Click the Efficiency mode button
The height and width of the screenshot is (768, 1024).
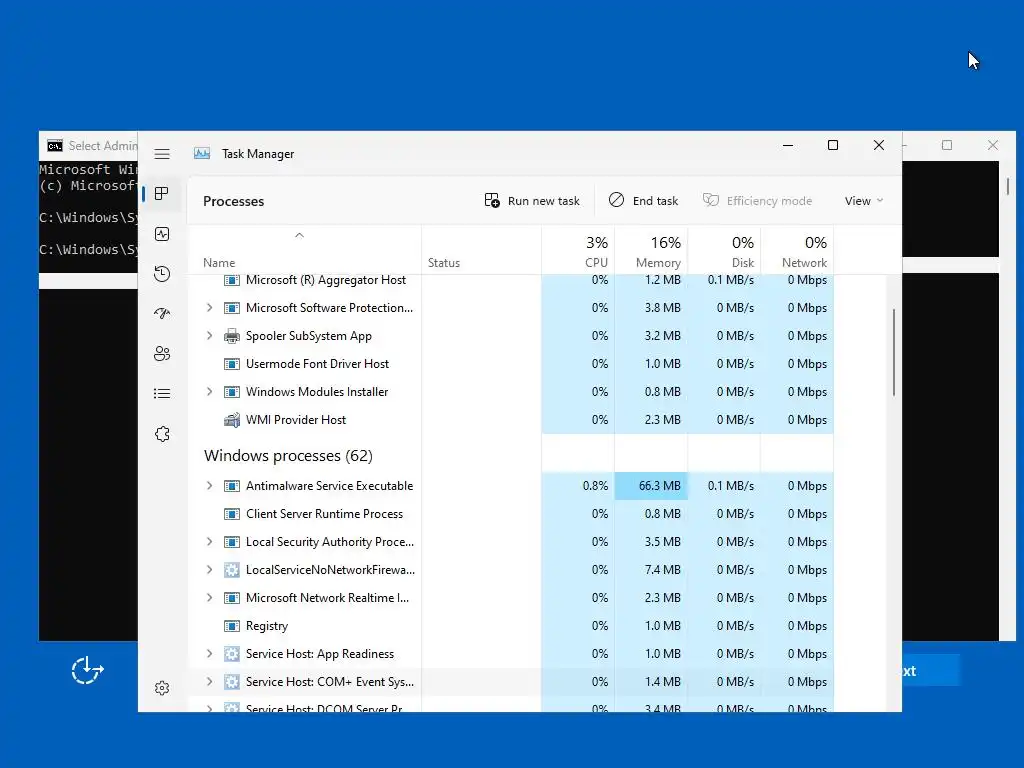[758, 200]
